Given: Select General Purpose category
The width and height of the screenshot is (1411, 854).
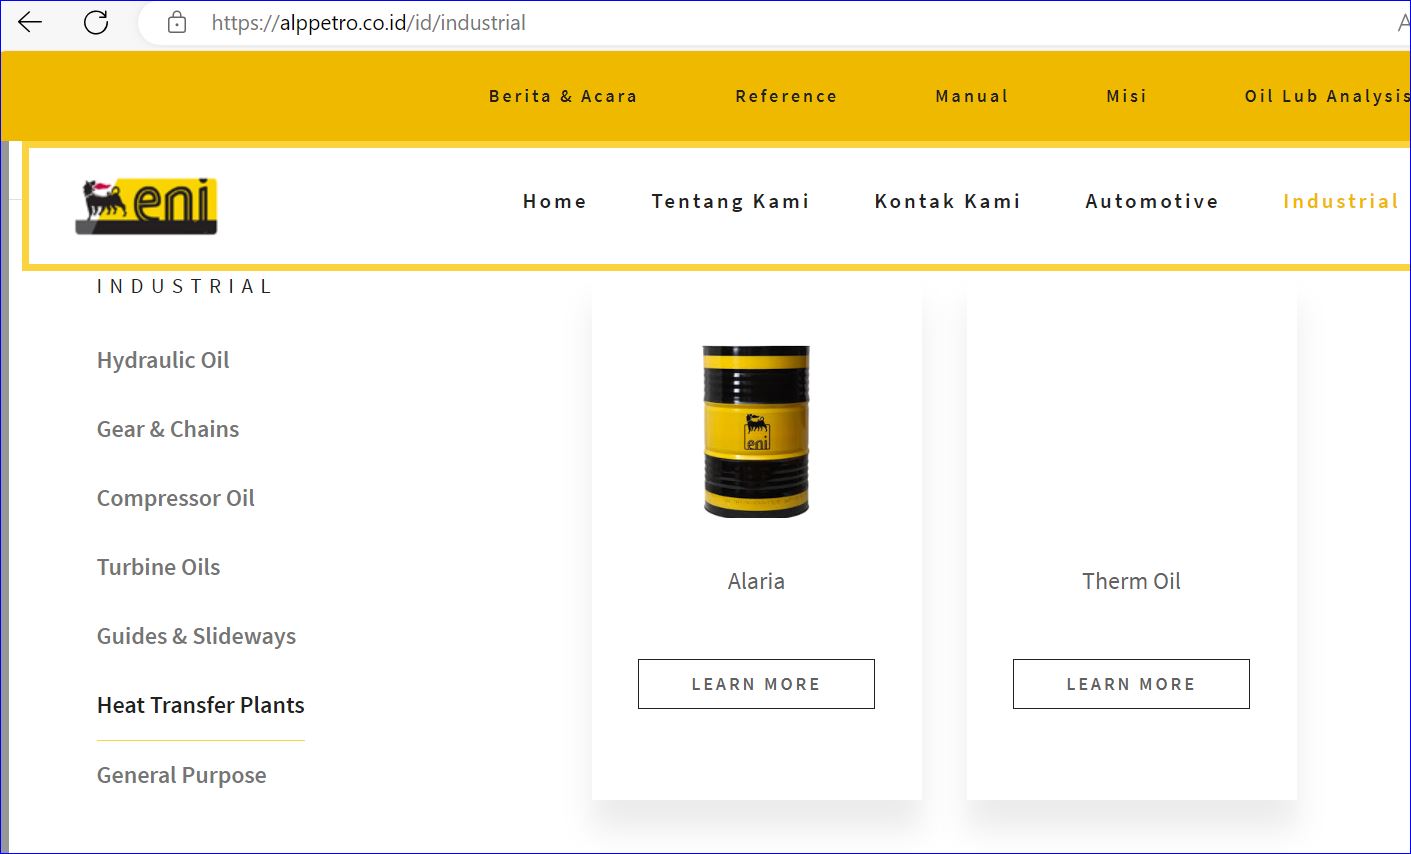Looking at the screenshot, I should coord(181,775).
